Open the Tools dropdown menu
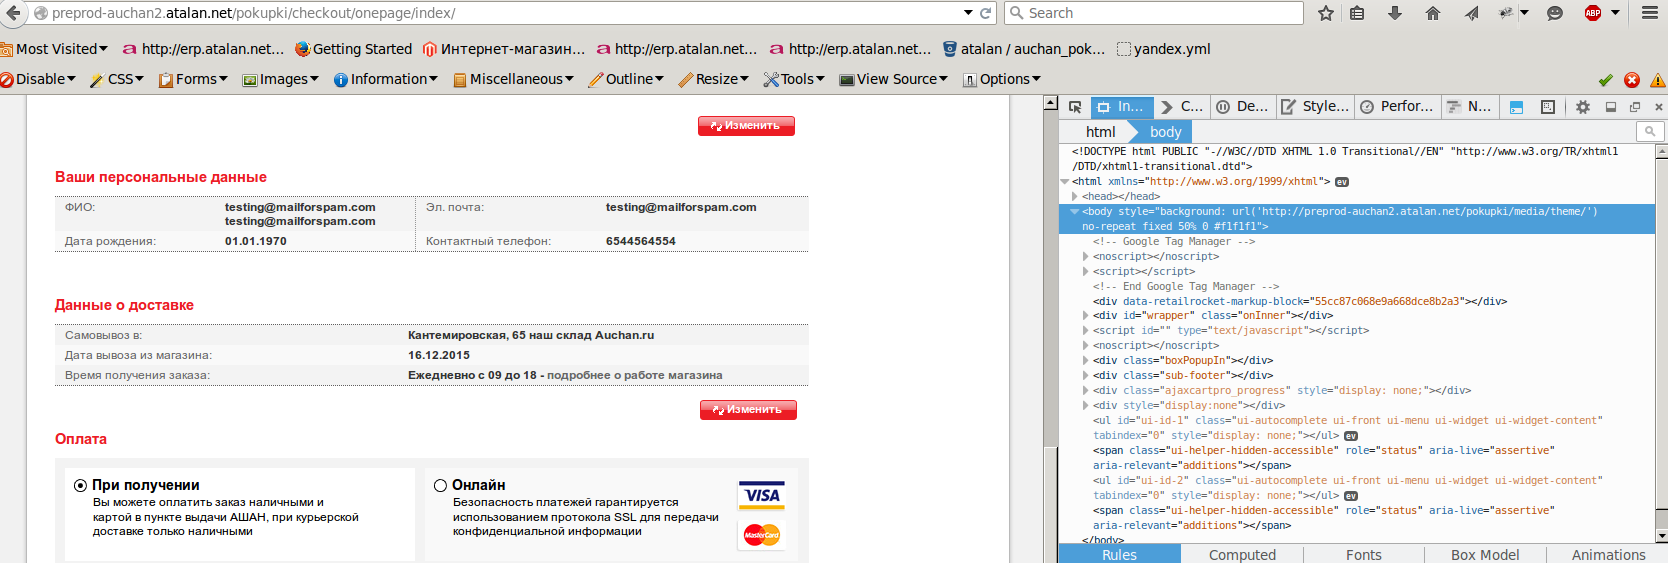This screenshot has width=1668, height=563. click(794, 79)
